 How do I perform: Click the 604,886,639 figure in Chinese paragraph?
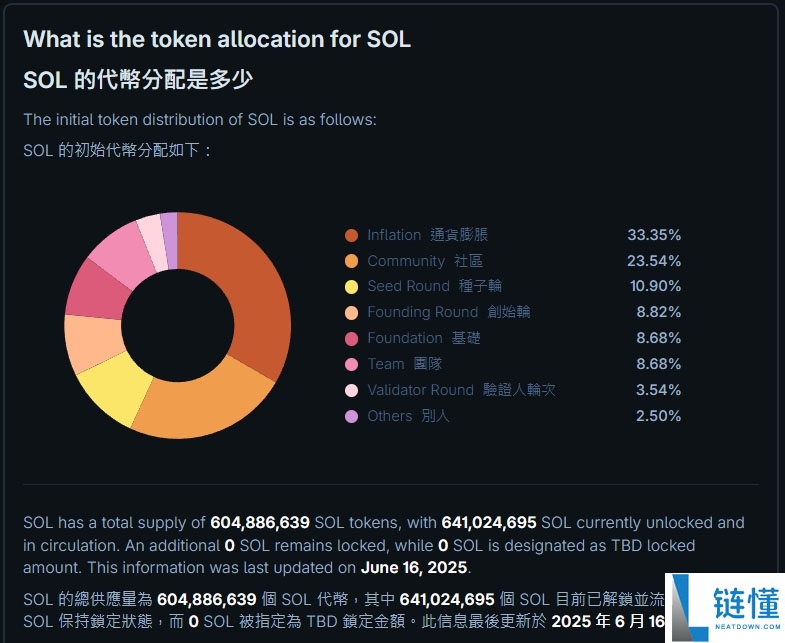(x=206, y=599)
